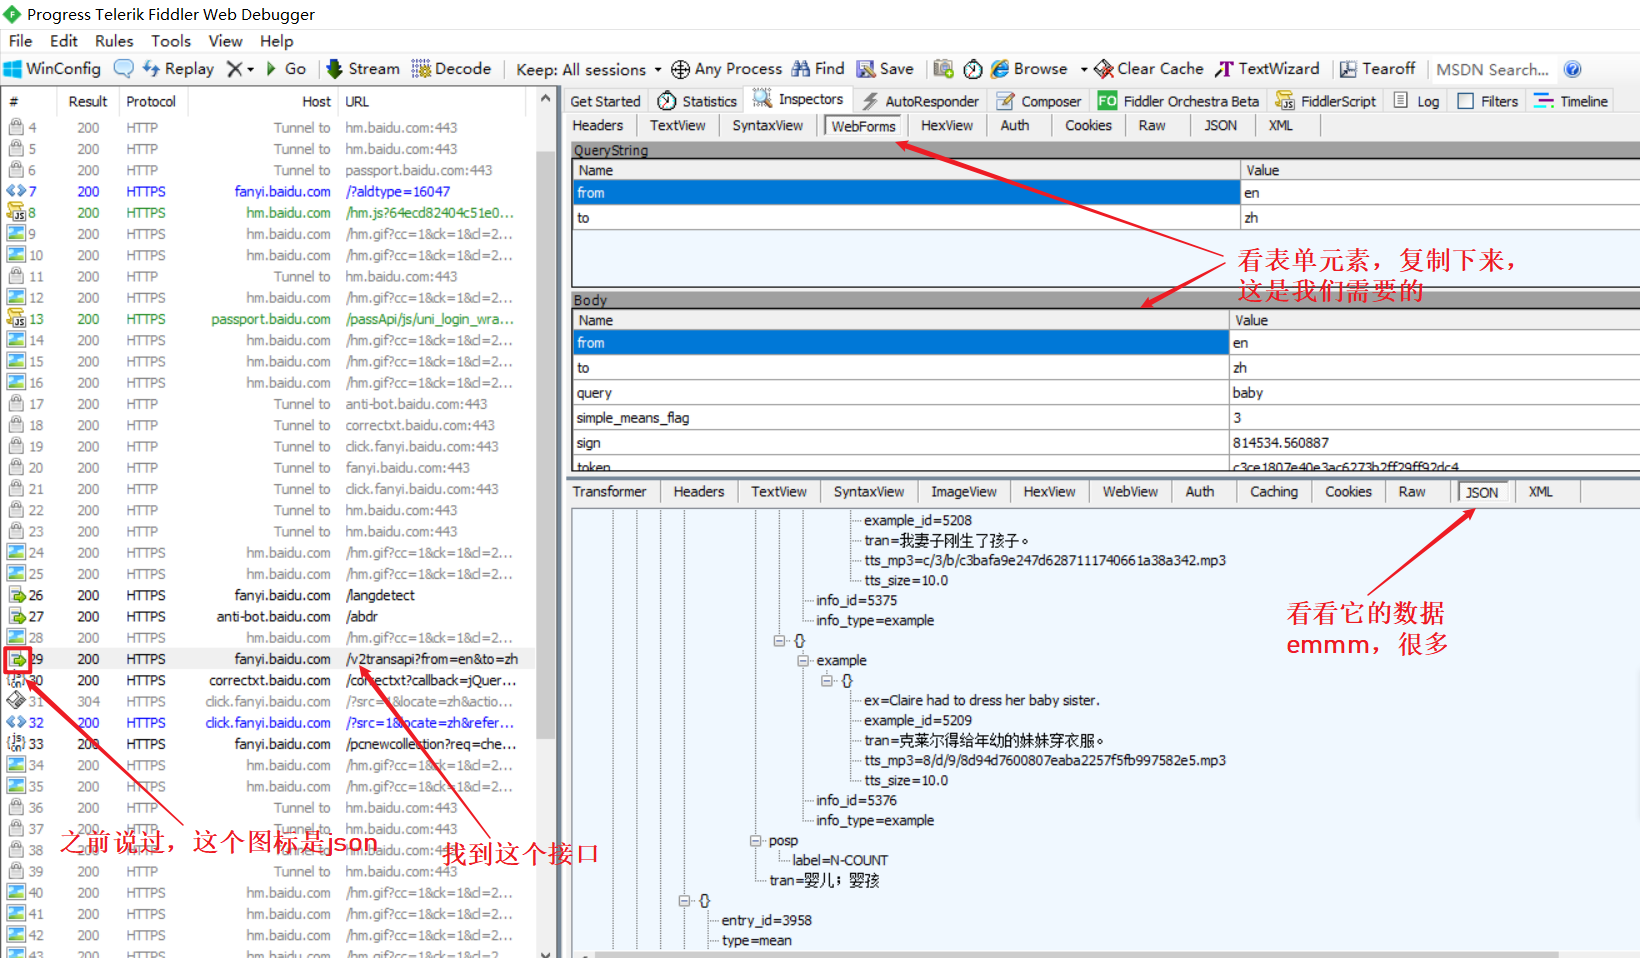The image size is (1640, 958).
Task: Switch to the Log tab
Action: (x=1416, y=101)
